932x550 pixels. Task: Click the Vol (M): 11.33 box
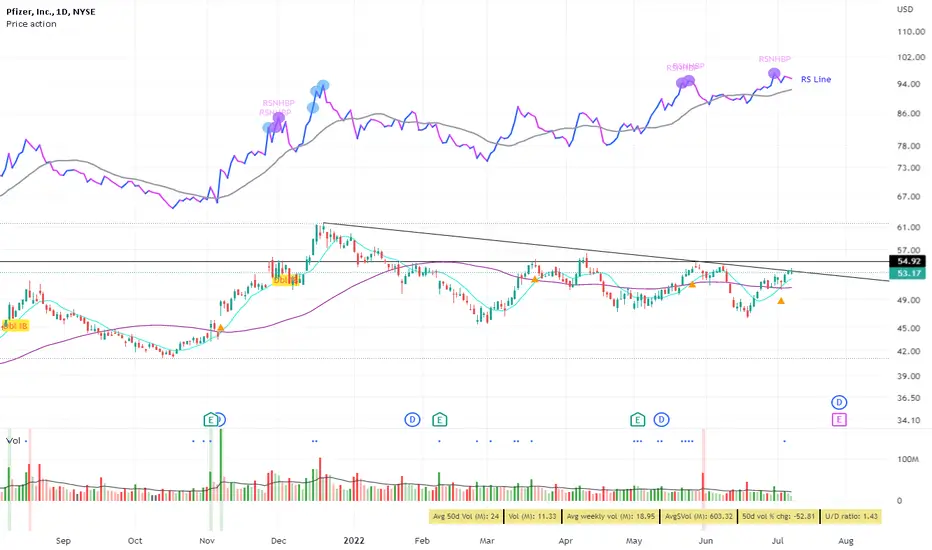point(533,516)
